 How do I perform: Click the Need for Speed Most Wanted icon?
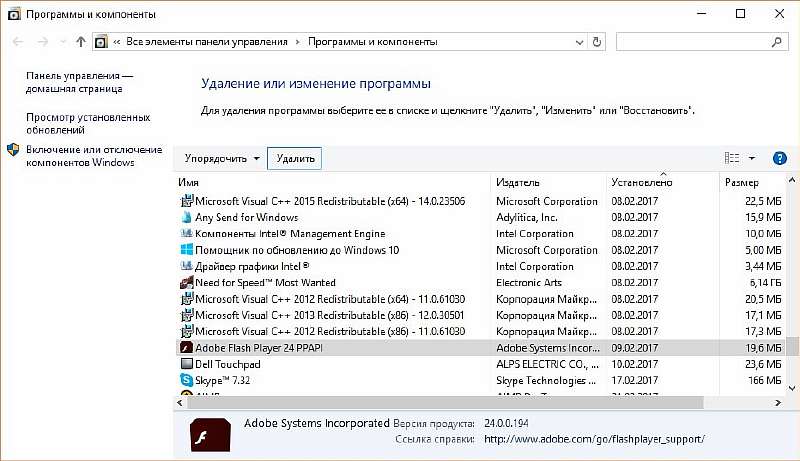coord(186,283)
